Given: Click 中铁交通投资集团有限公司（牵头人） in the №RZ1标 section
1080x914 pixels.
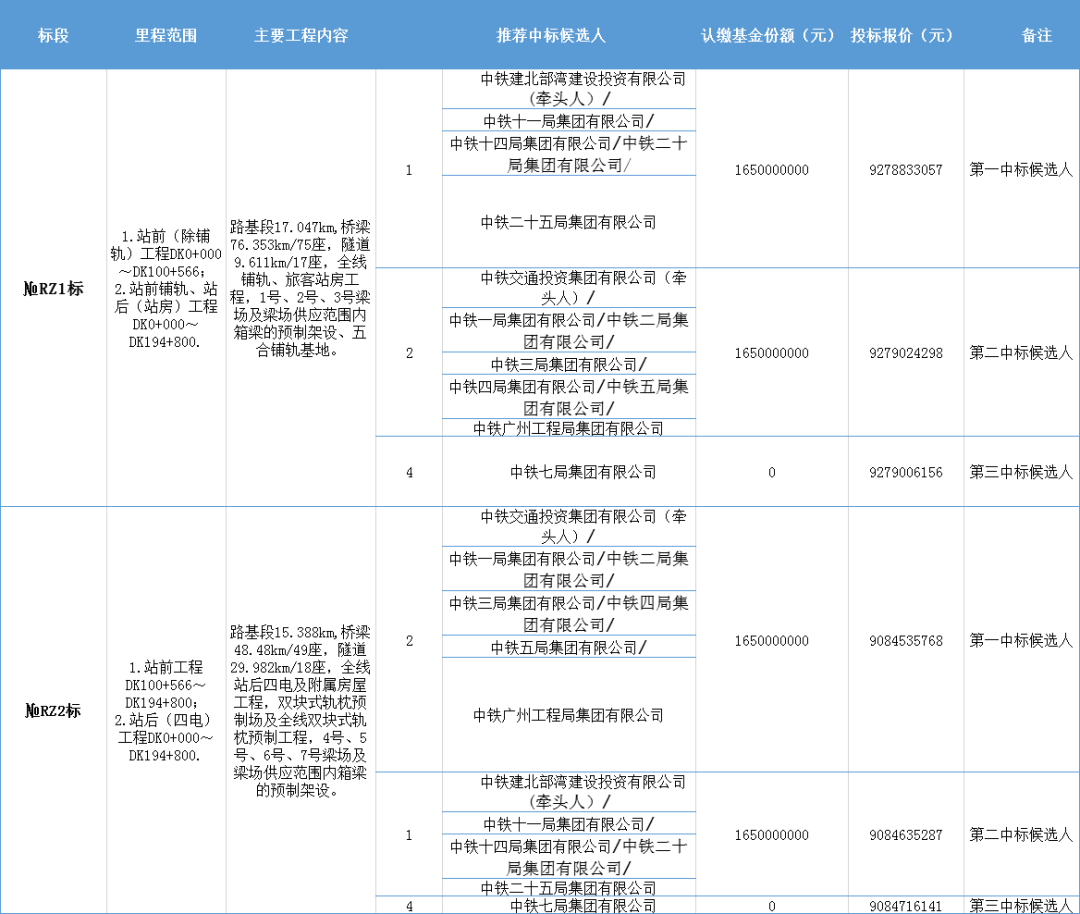Looking at the screenshot, I should [x=569, y=288].
